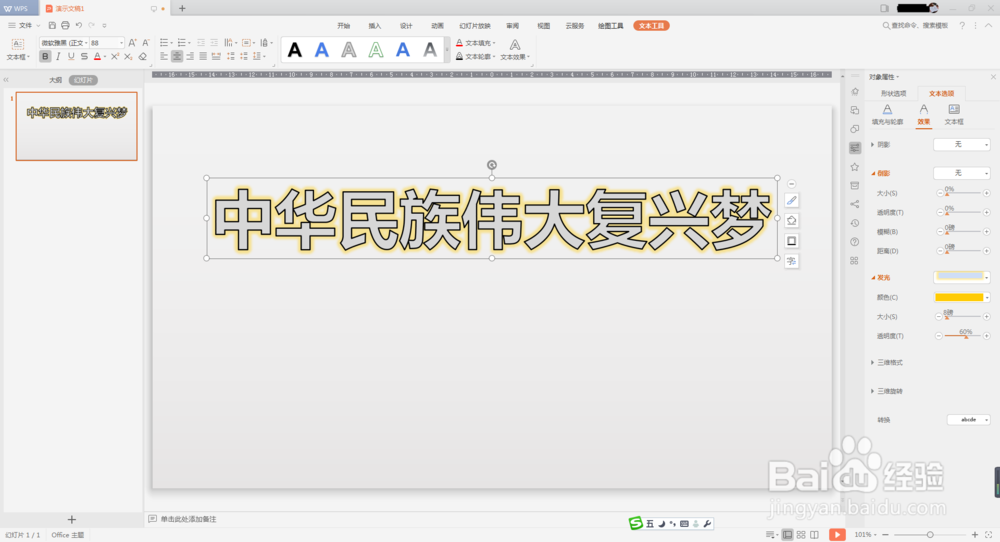This screenshot has height=542, width=1000.
Task: Open the Text Outline (文本轮廓) dropdown
Action: (476, 57)
